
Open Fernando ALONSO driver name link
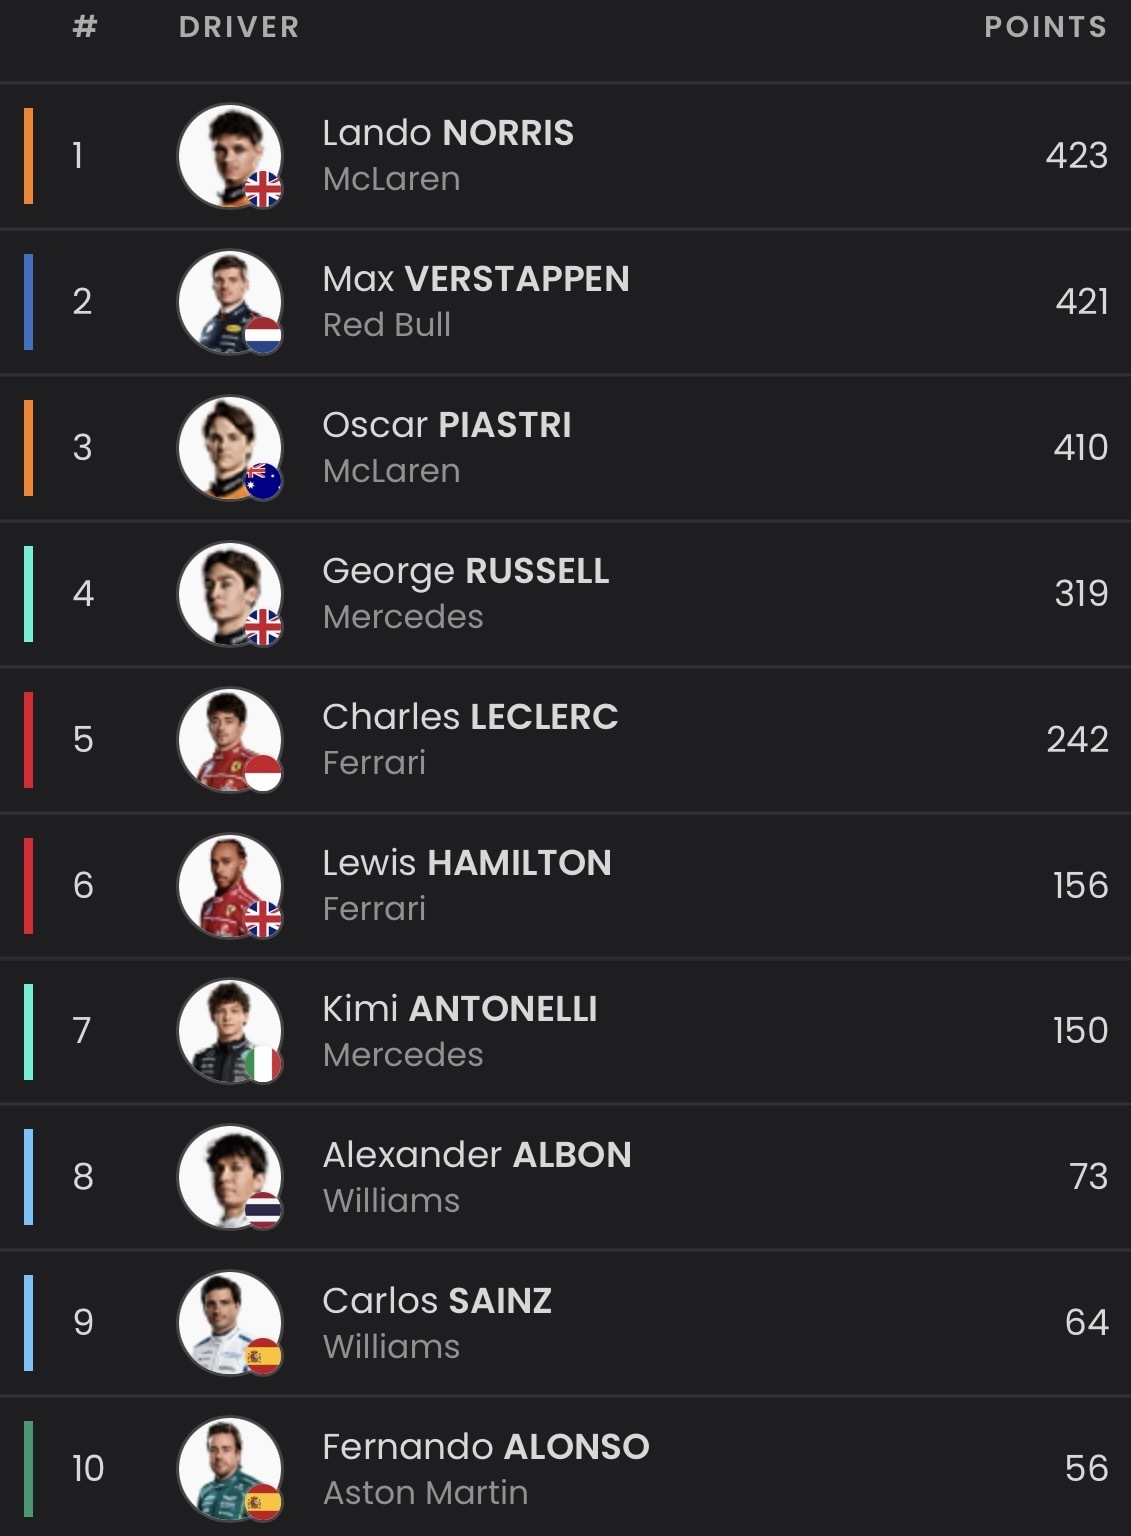486,1447
